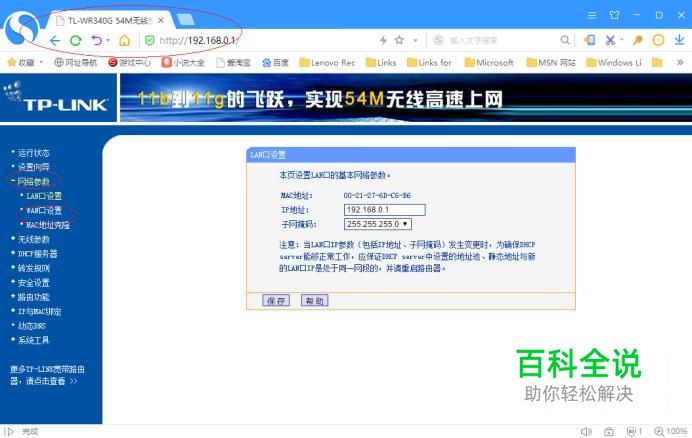Select the TL-WR340G 54M tab

coord(109,20)
